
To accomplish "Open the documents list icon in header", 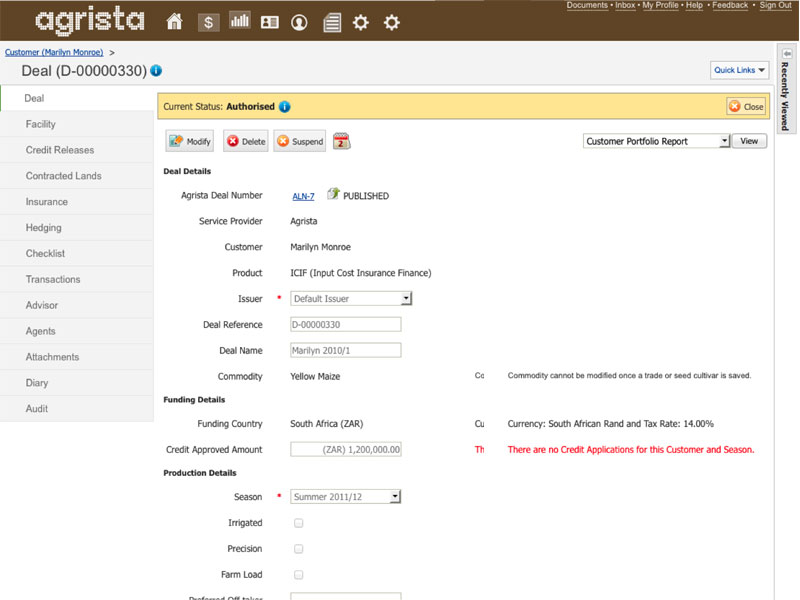I will tap(332, 23).
